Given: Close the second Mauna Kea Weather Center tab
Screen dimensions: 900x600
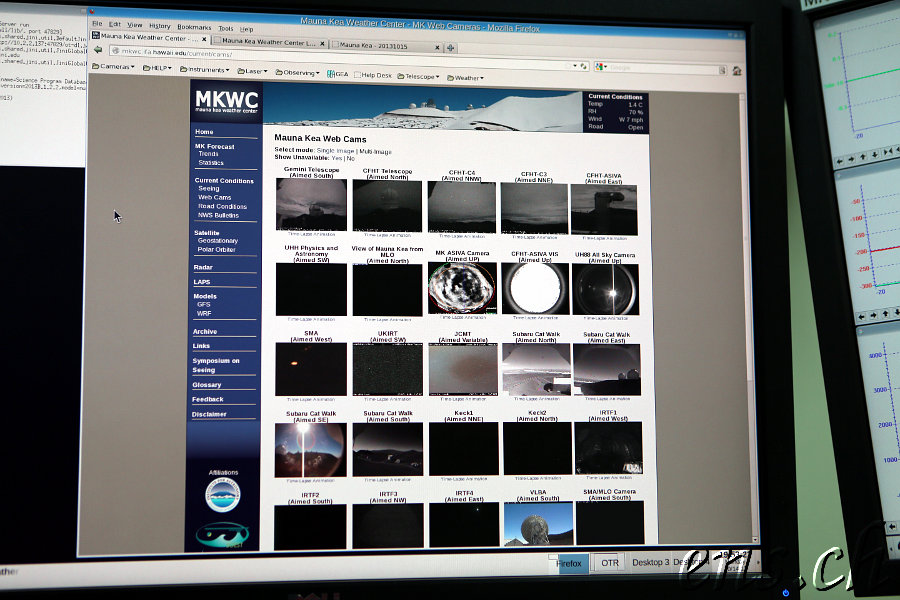Looking at the screenshot, I should pos(322,44).
